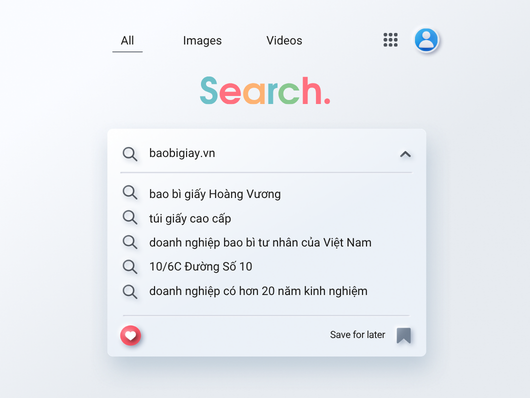This screenshot has width=530, height=398.
Task: Choose suggestion túi giấy cao cấp
Action: 190,218
